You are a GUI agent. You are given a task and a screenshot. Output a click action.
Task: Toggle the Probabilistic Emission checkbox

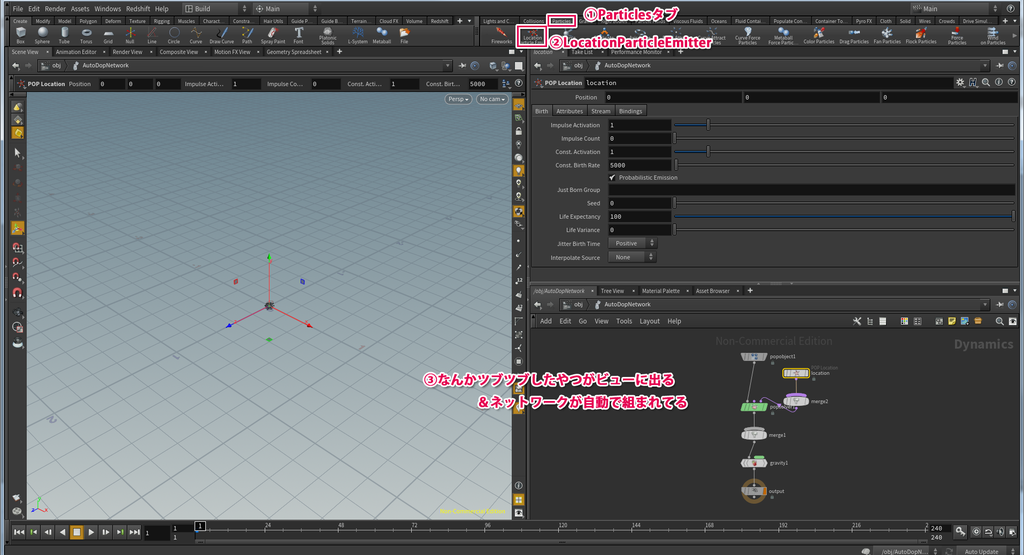point(612,178)
